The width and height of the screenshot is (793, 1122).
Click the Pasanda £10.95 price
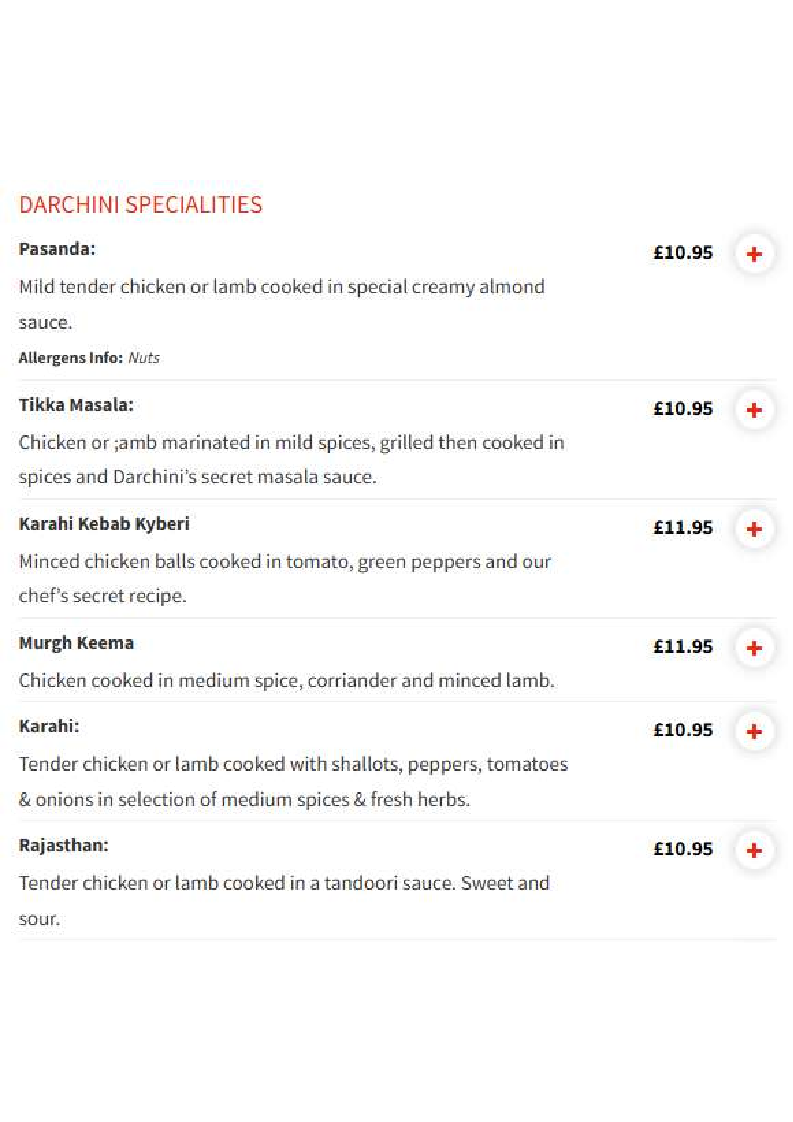point(683,253)
